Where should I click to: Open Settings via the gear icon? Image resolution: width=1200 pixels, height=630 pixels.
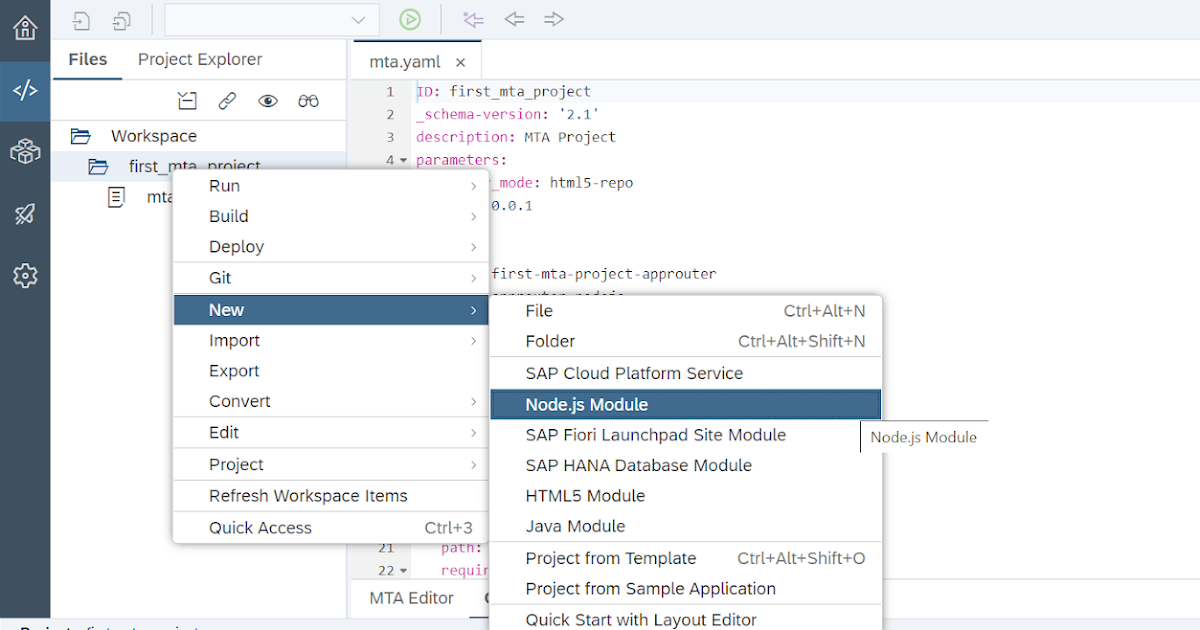click(25, 276)
